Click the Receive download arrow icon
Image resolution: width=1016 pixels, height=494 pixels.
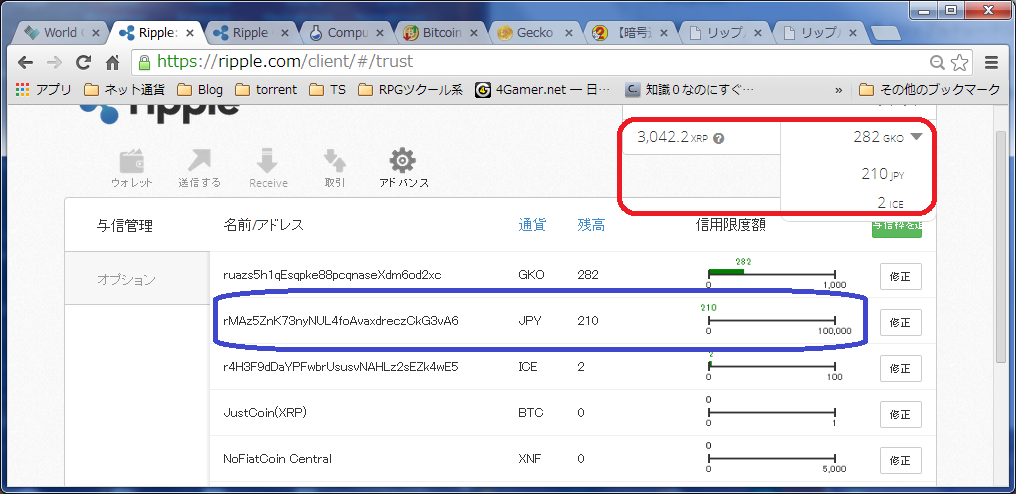(268, 161)
